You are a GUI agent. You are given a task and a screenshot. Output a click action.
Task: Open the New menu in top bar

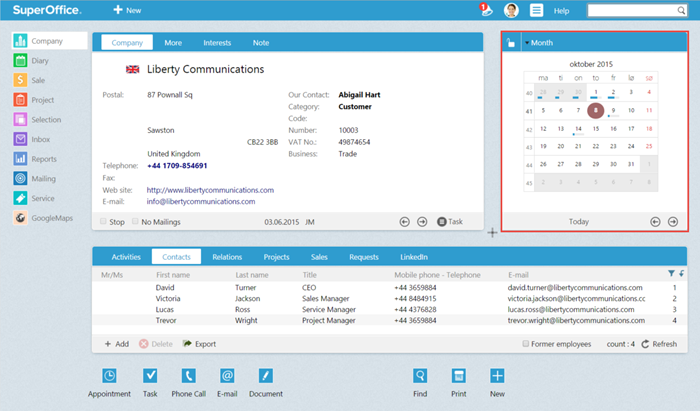127,10
